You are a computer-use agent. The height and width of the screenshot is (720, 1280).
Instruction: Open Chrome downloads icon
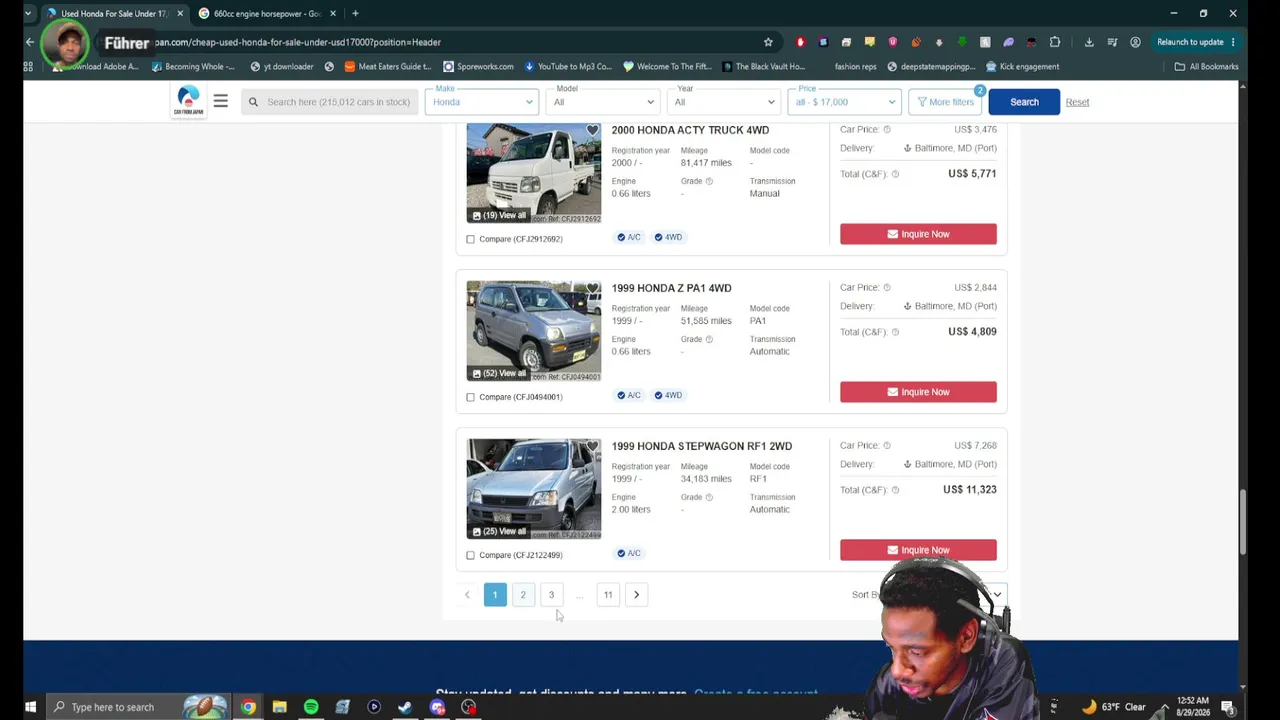click(x=1089, y=42)
